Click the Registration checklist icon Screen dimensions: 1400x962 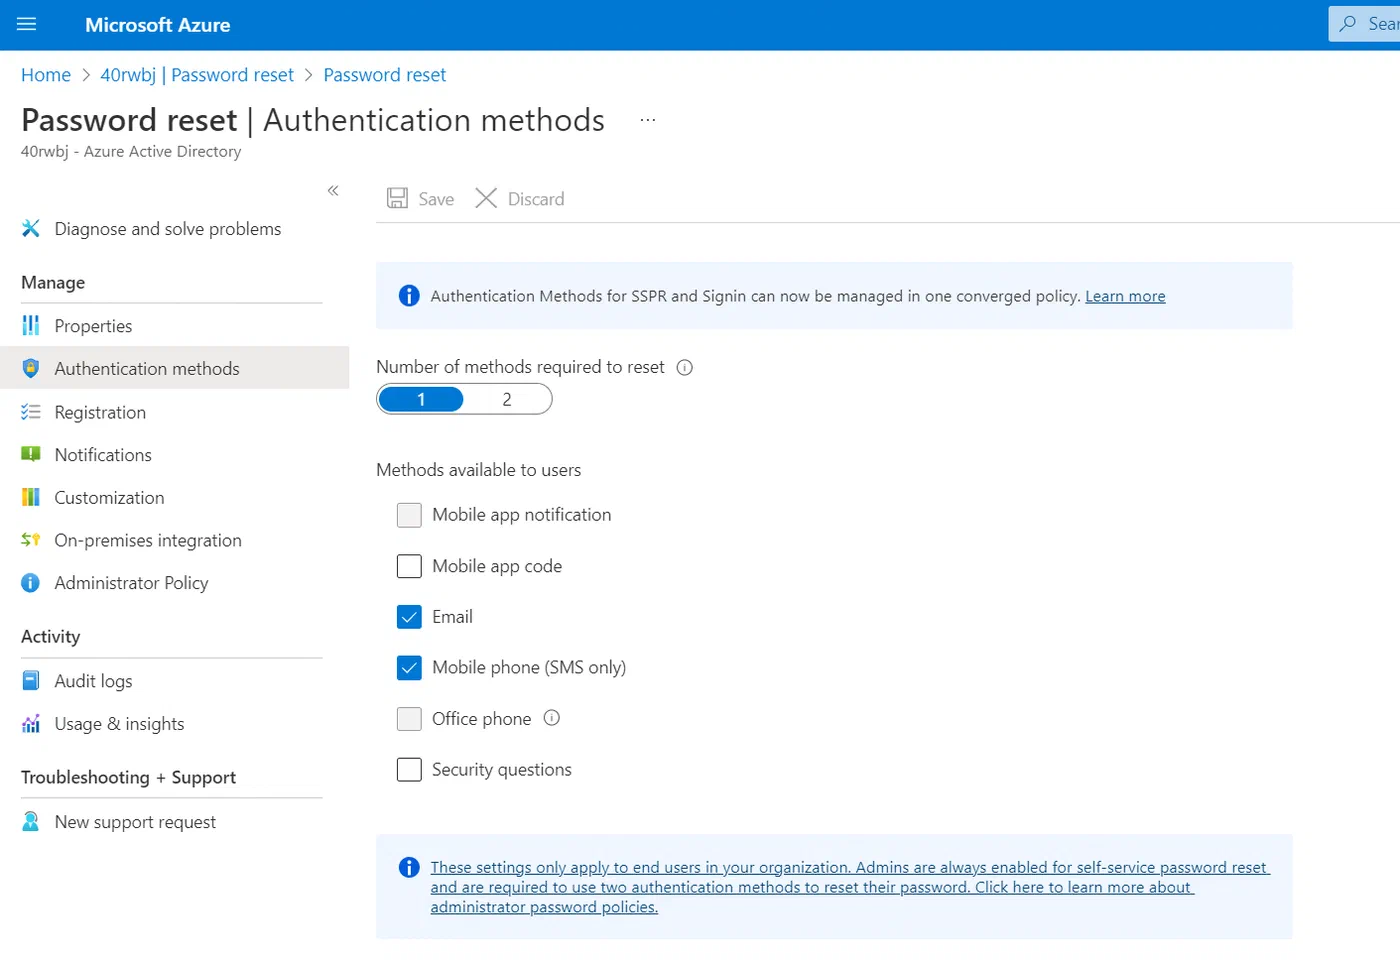(31, 411)
